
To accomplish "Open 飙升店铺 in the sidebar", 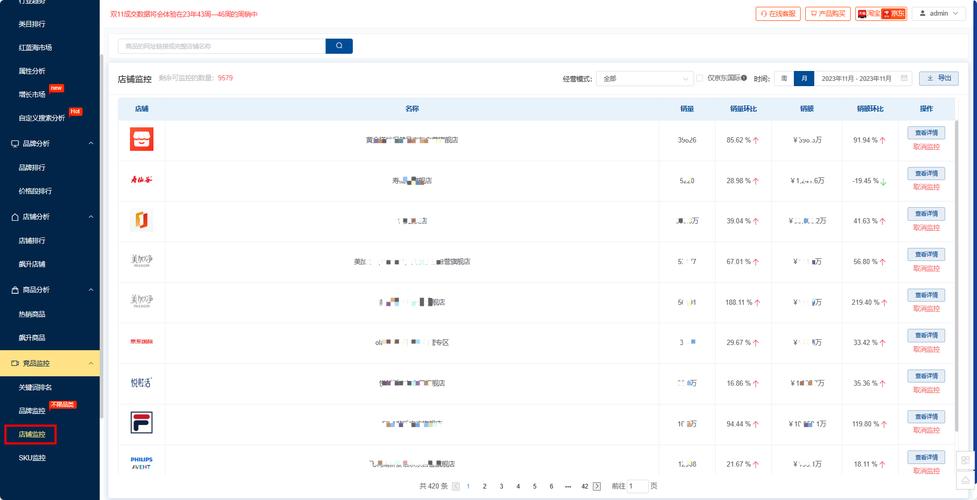I will point(32,264).
